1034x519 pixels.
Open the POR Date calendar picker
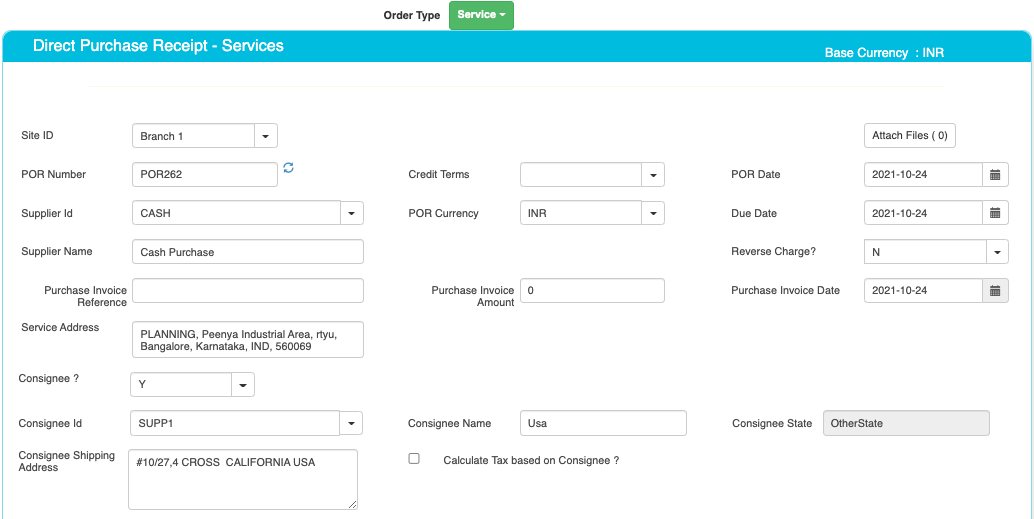[995, 175]
